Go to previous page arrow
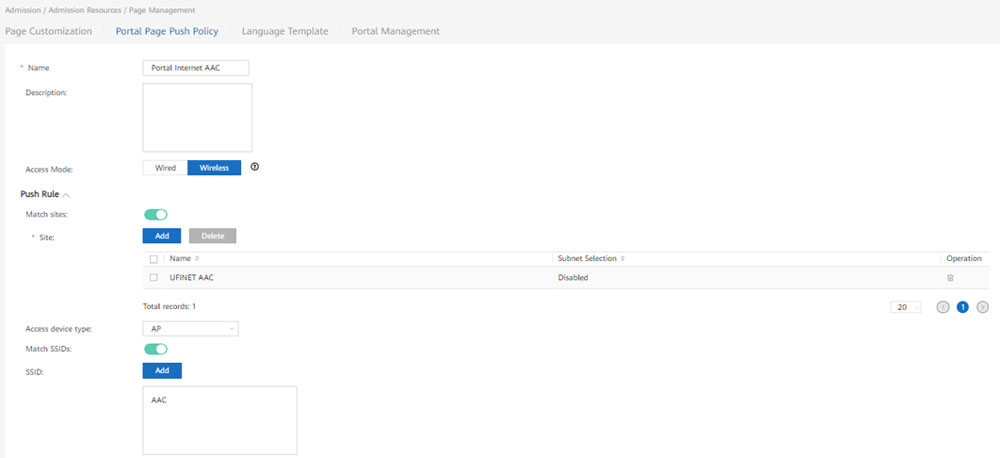Image resolution: width=1000 pixels, height=458 pixels. [943, 307]
